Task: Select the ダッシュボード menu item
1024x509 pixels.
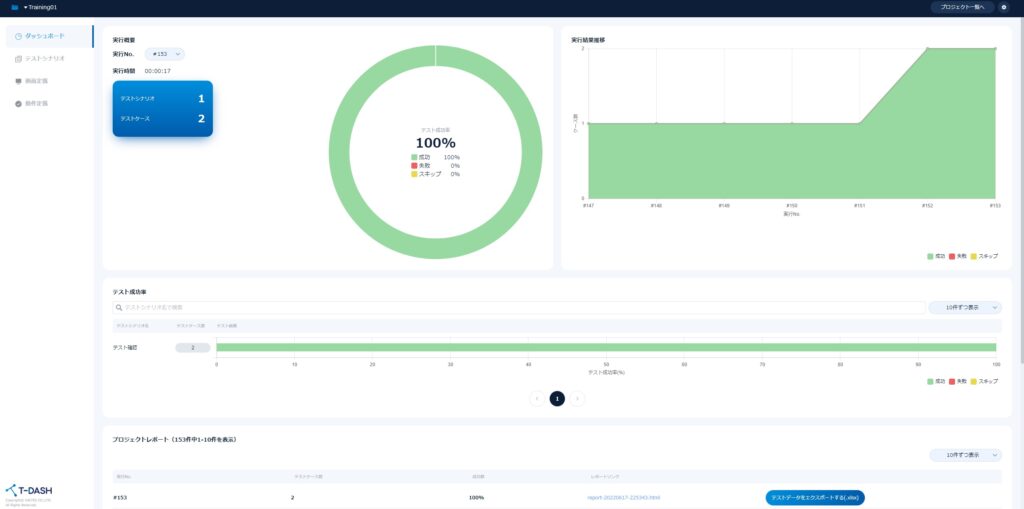Action: click(50, 37)
